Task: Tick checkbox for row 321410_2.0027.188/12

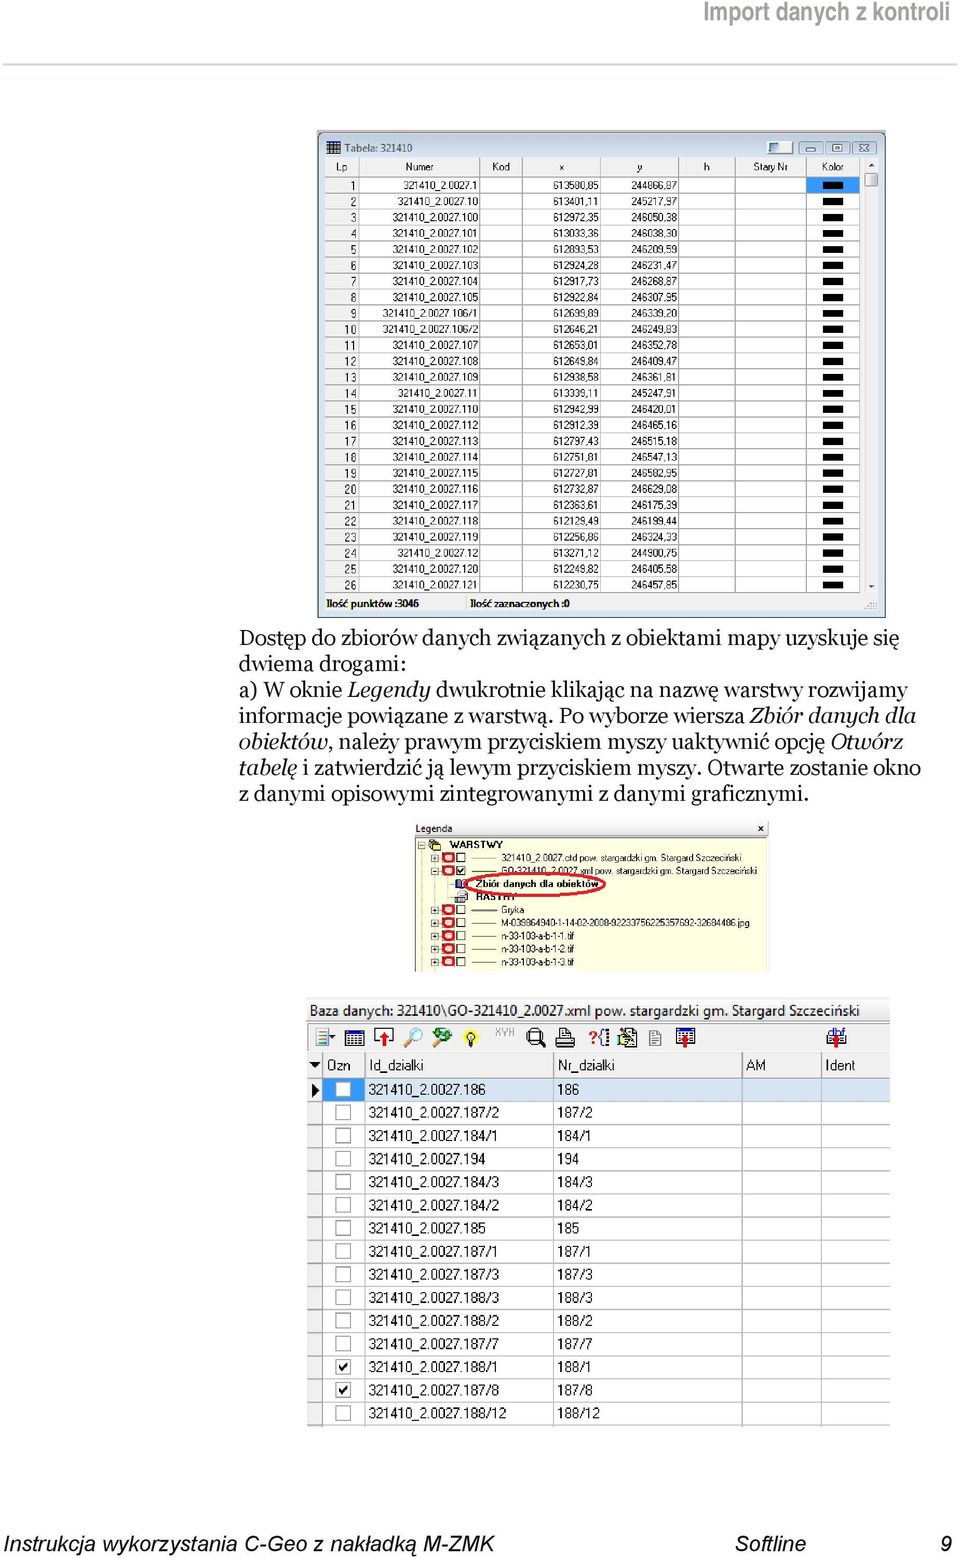Action: coord(343,1413)
